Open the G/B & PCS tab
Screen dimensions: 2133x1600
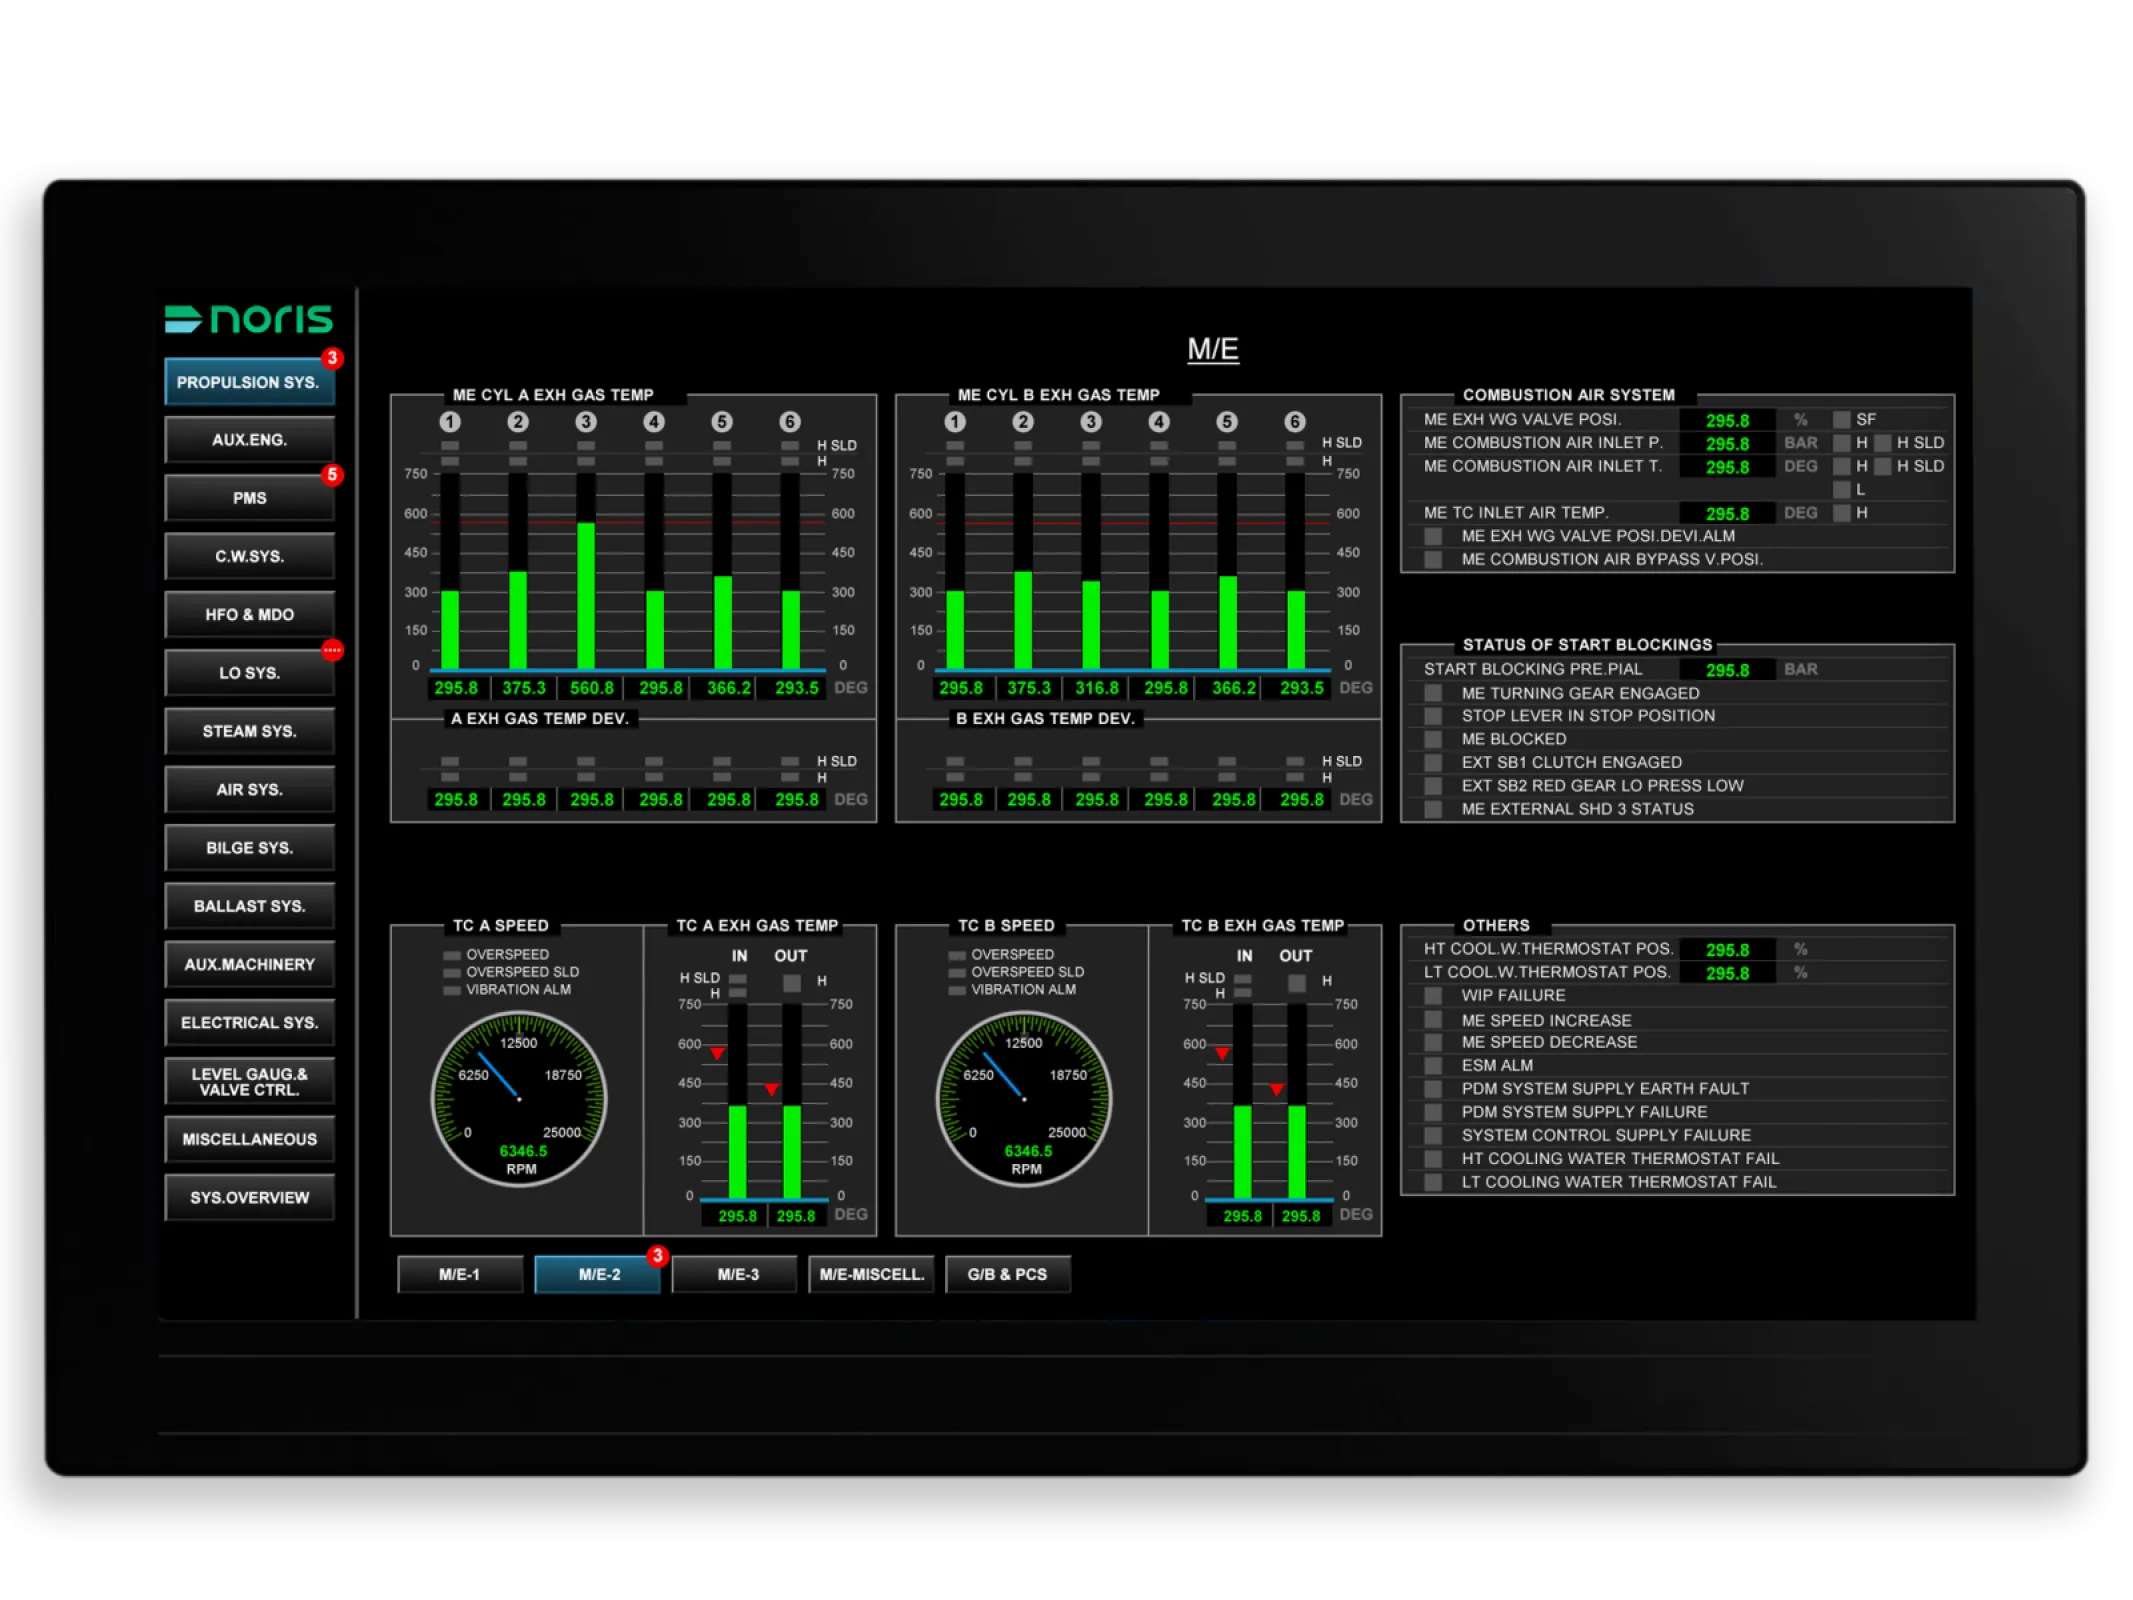coord(1007,1273)
